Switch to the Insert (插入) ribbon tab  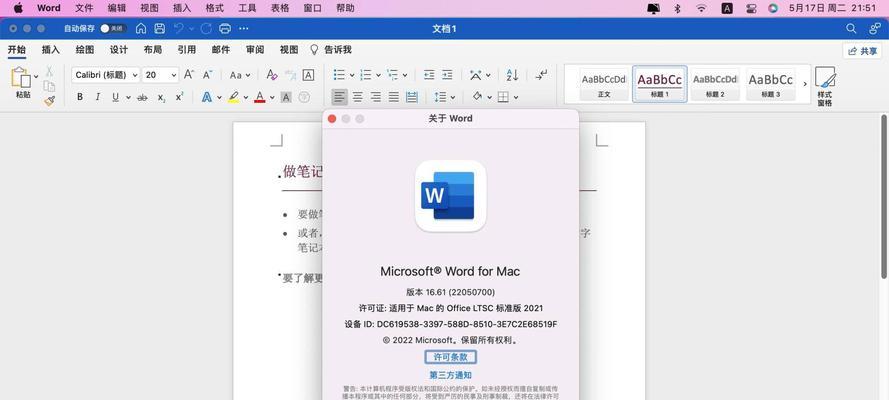50,50
